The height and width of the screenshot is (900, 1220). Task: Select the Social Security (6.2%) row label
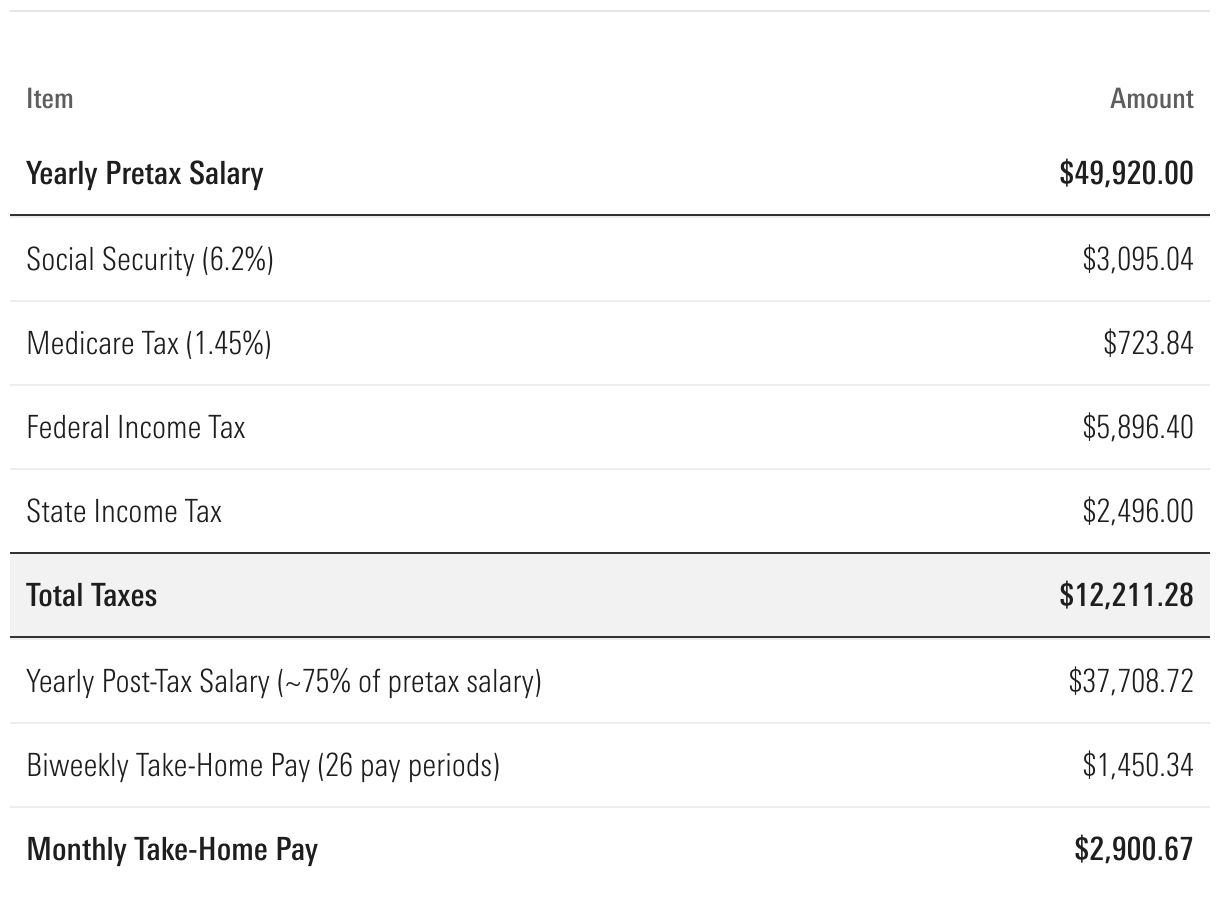(150, 260)
